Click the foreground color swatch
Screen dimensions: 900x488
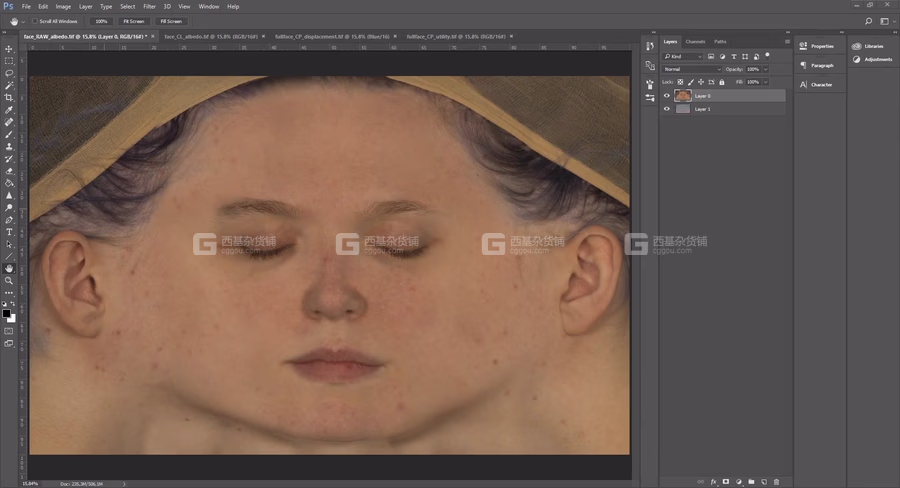pos(6,313)
